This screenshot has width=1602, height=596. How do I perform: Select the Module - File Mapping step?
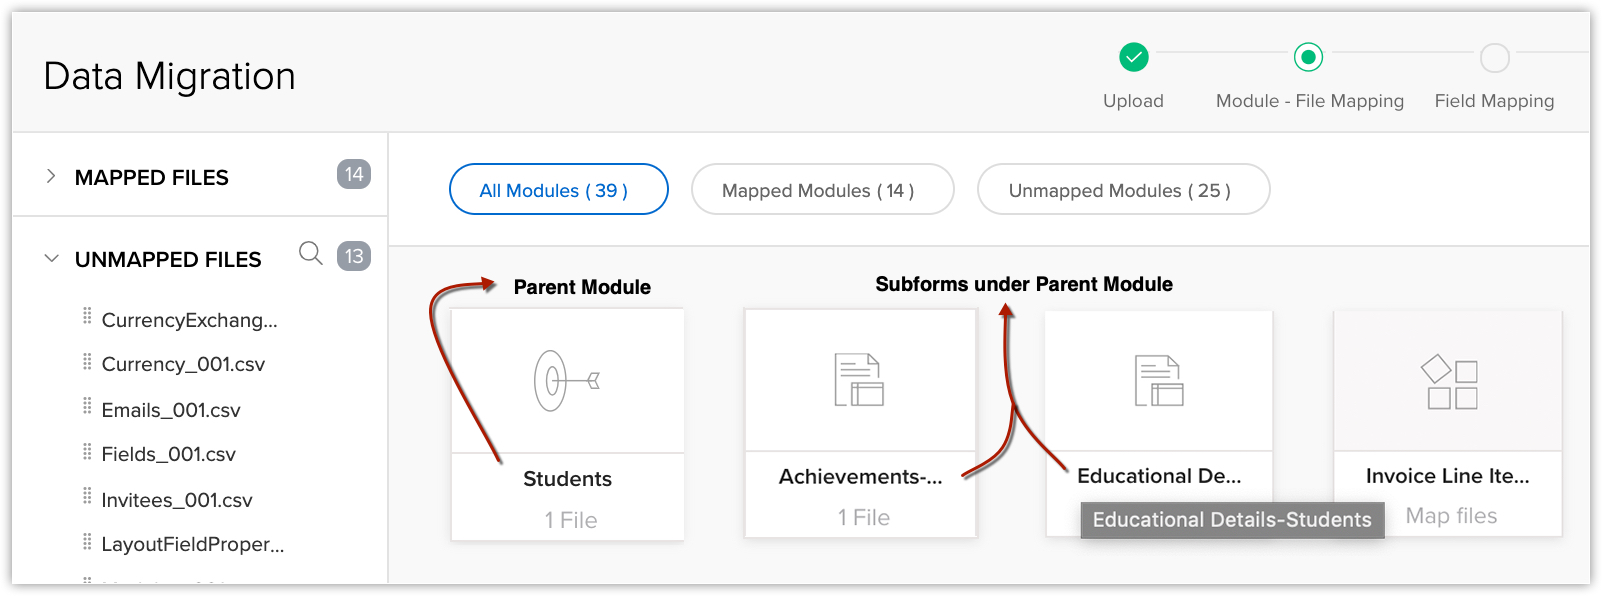point(1308,58)
